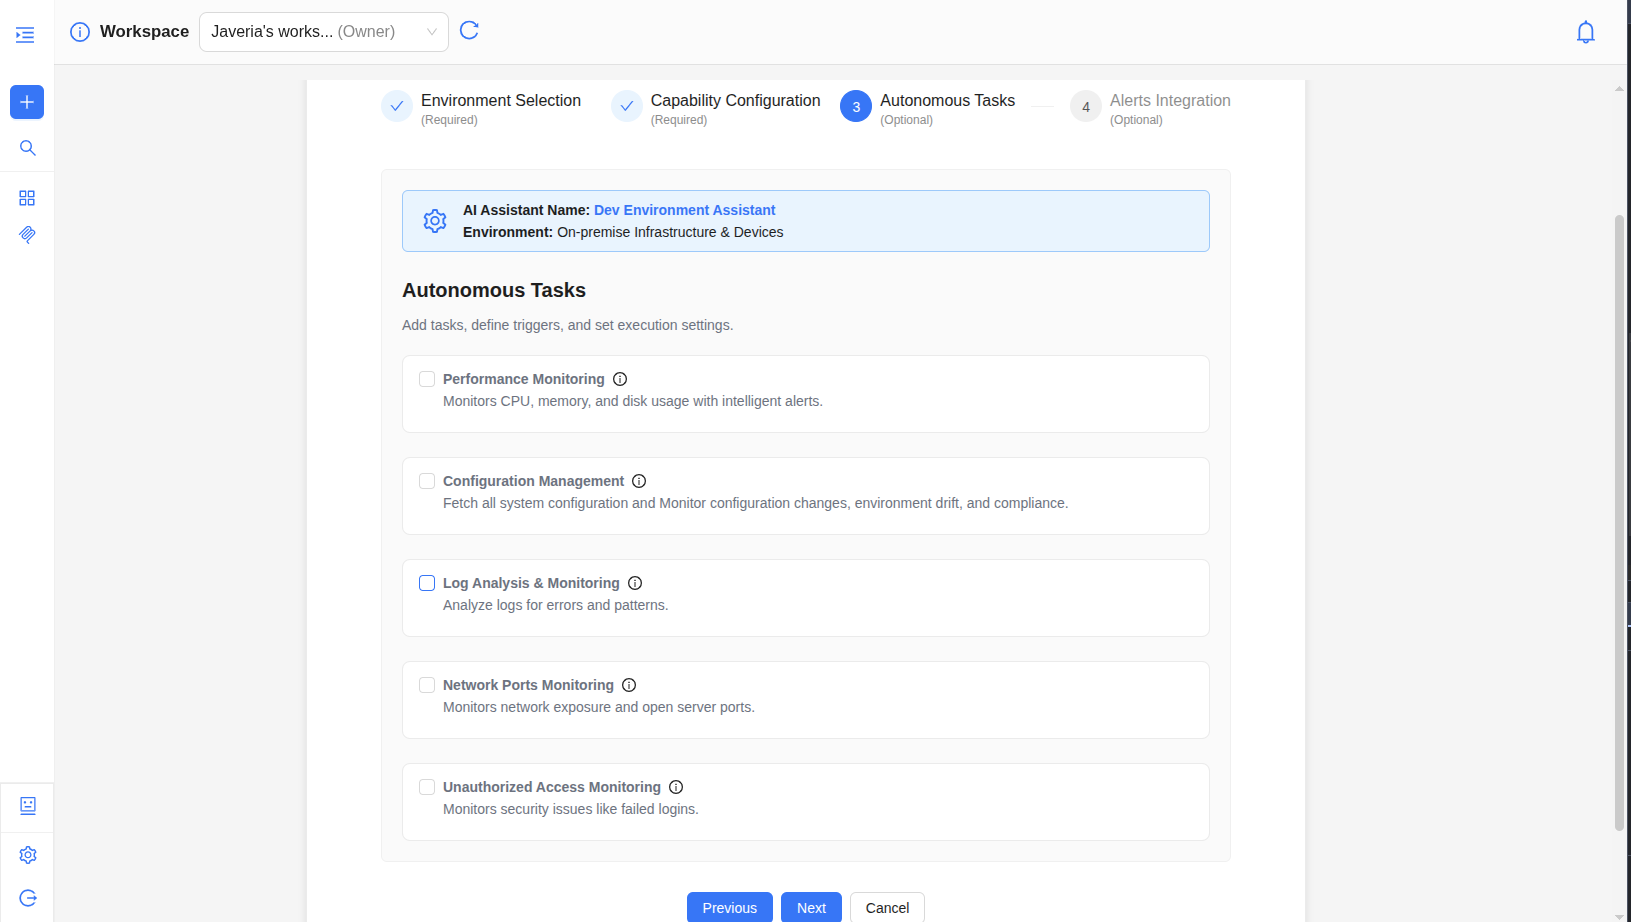Open the search icon in sidebar
The height and width of the screenshot is (922, 1631).
(27, 148)
